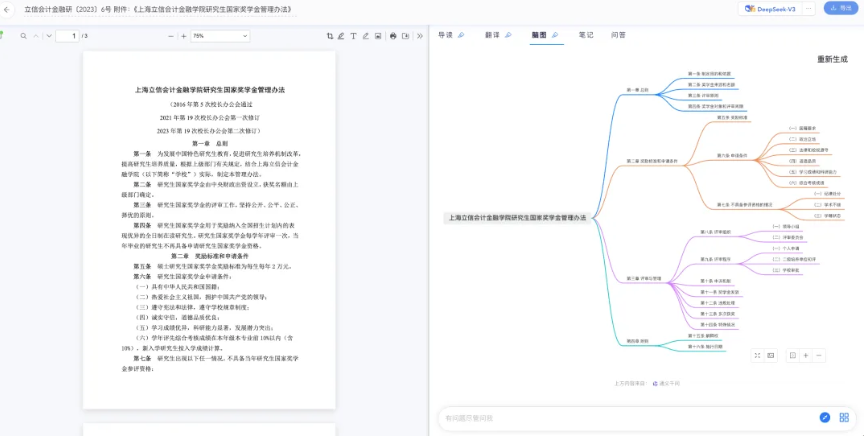Expand more tools with double-chevron icon
Screen dimensions: 865x438
click(x=418, y=36)
